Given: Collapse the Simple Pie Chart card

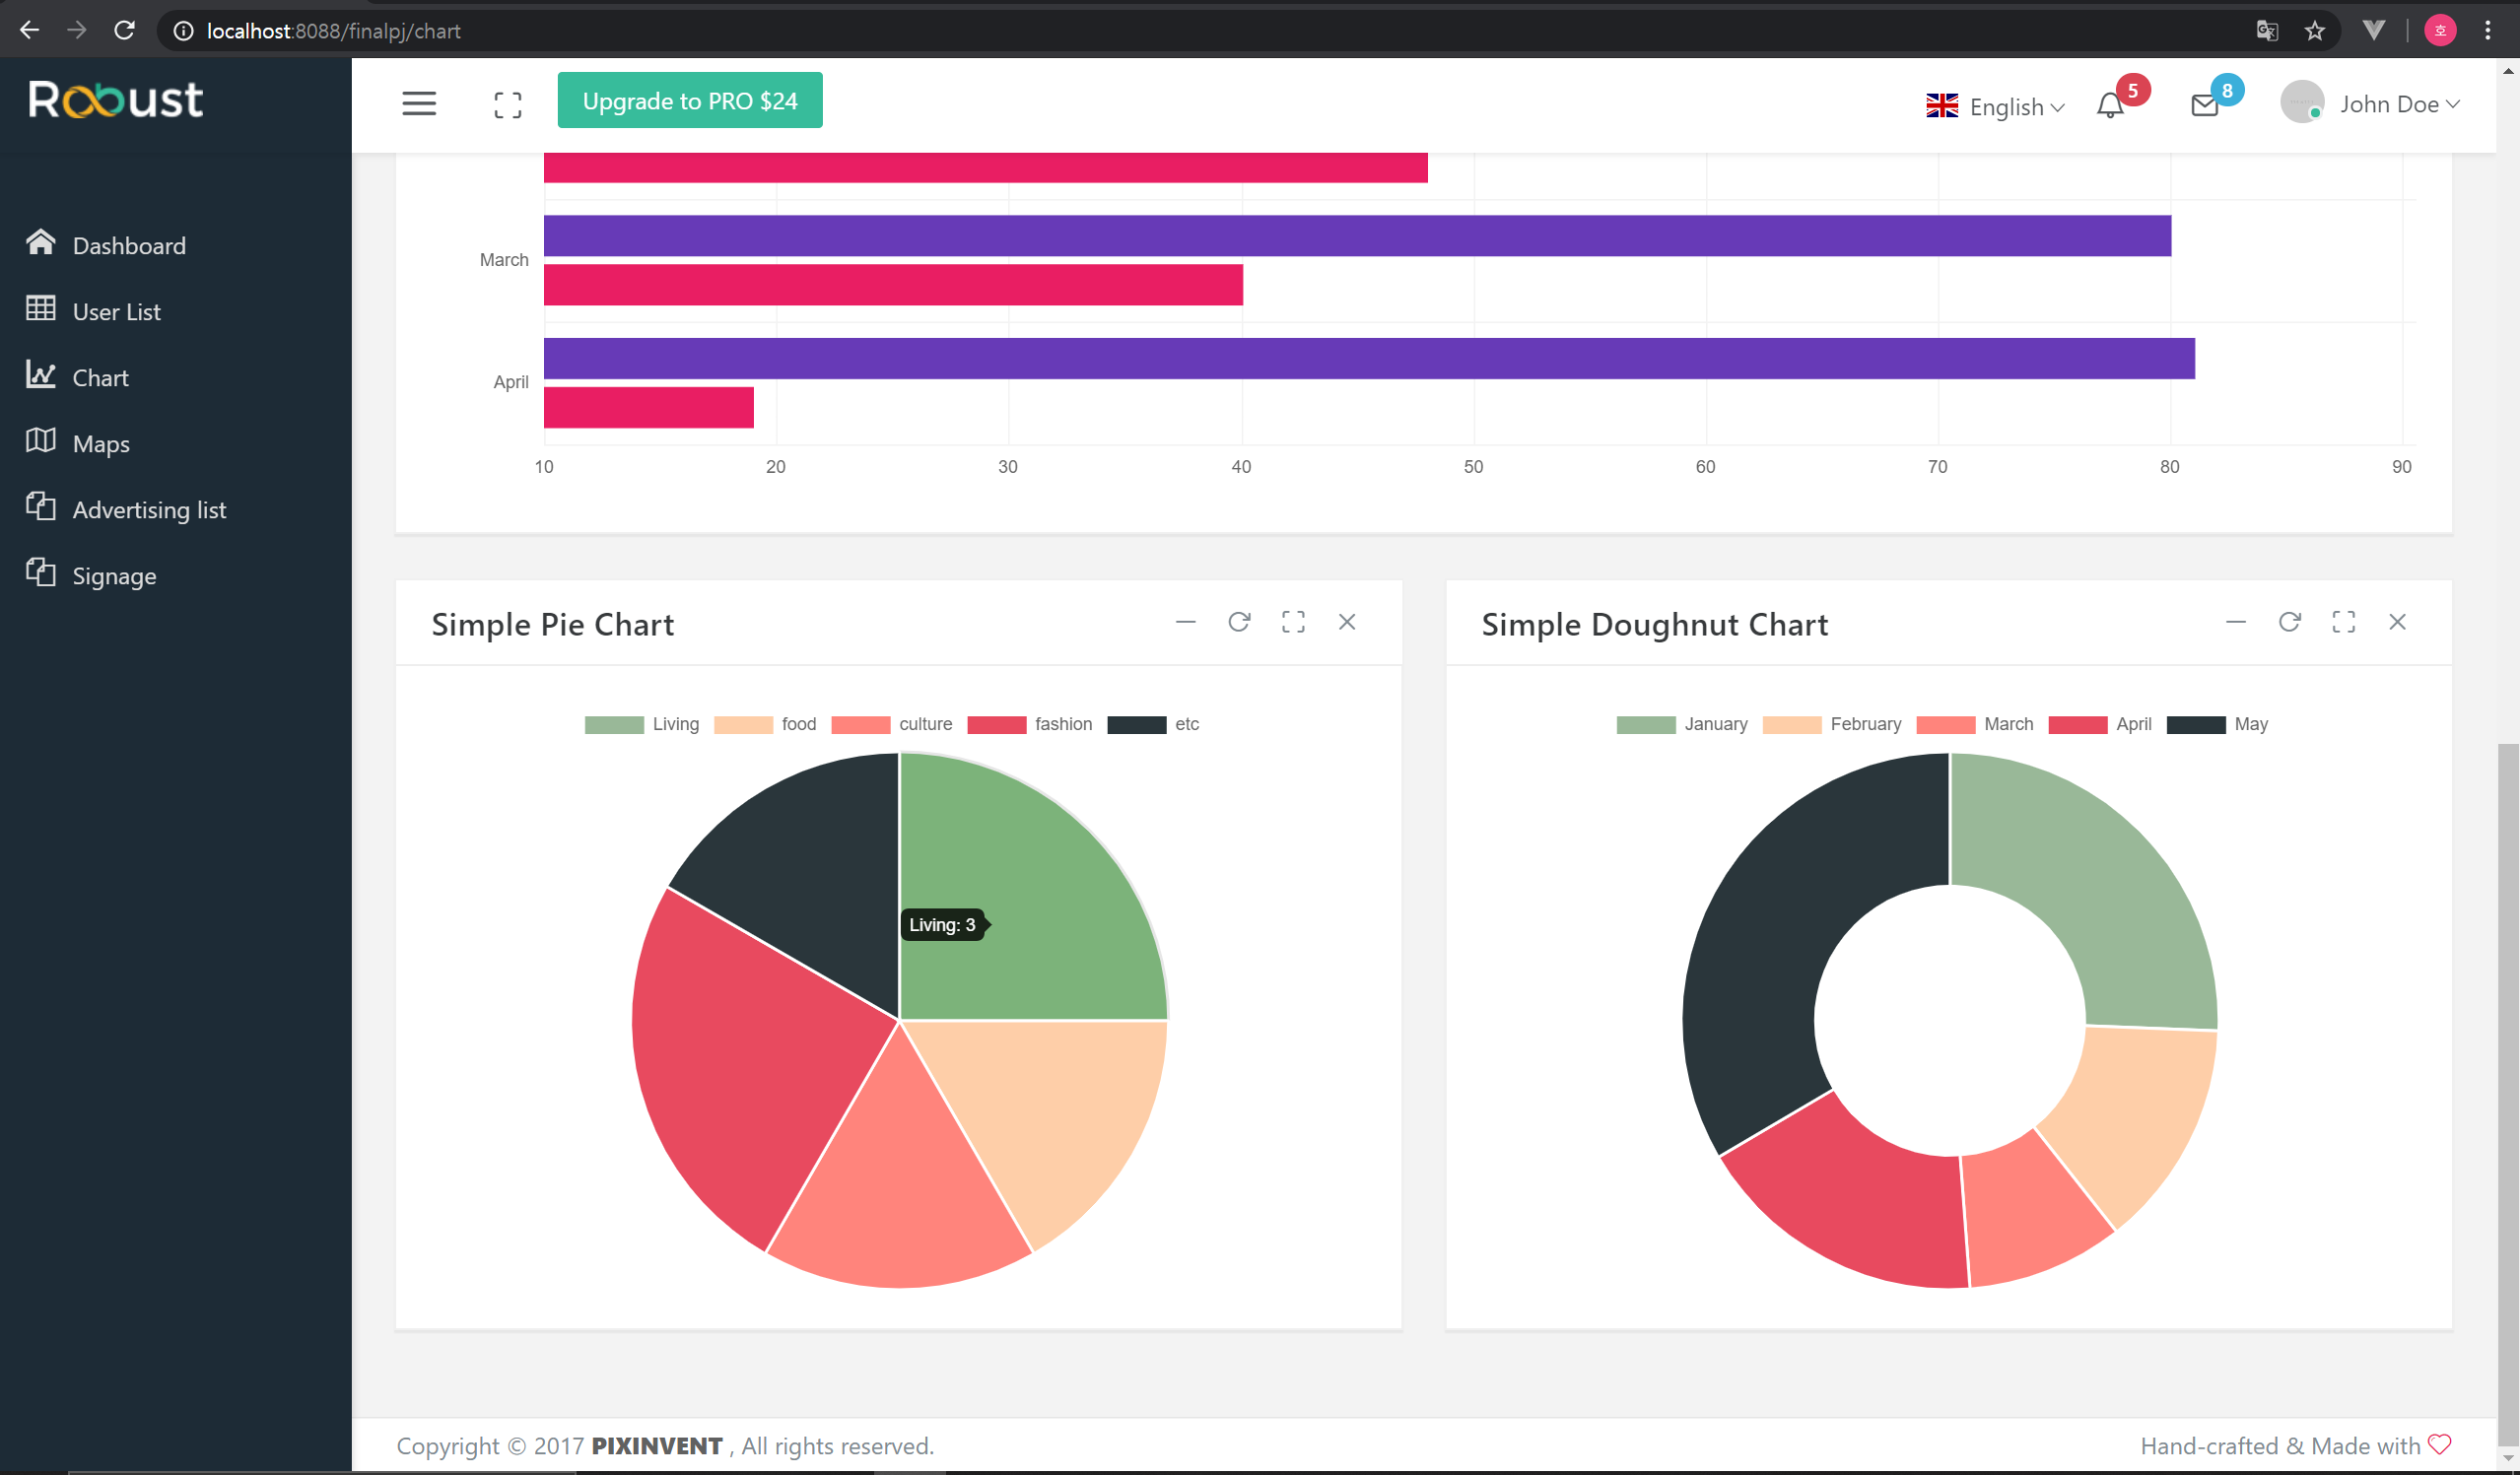Looking at the screenshot, I should 1186,622.
